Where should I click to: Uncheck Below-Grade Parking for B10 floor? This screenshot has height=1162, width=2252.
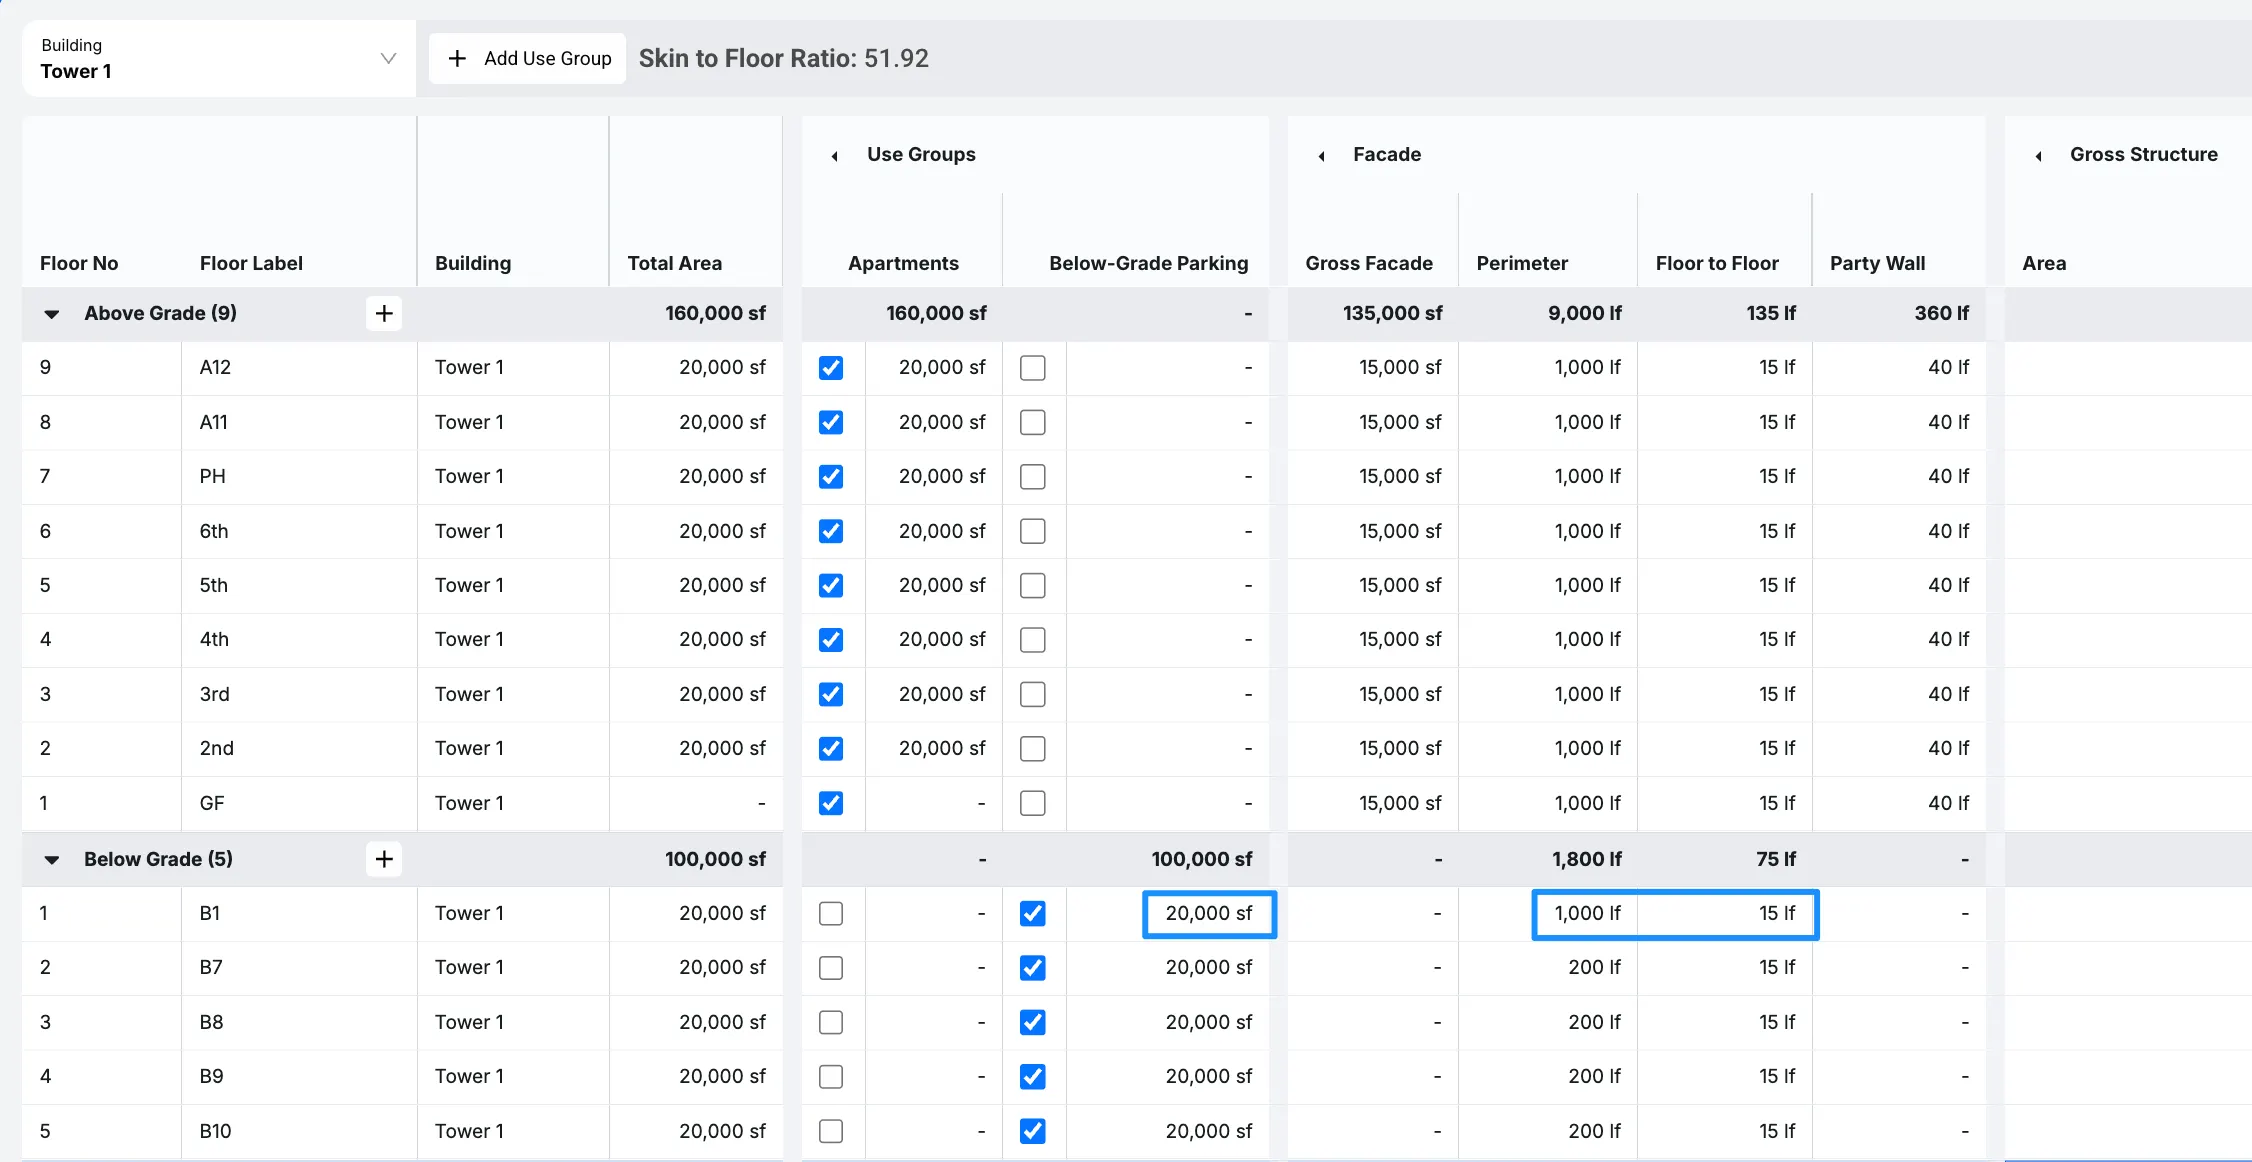1033,1131
